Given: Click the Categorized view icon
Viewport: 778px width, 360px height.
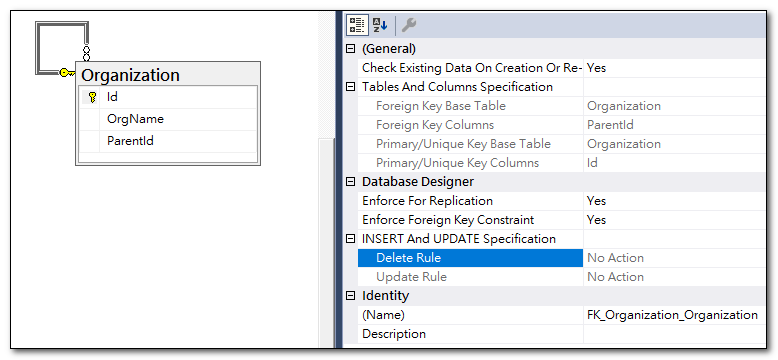Looking at the screenshot, I should (357, 25).
